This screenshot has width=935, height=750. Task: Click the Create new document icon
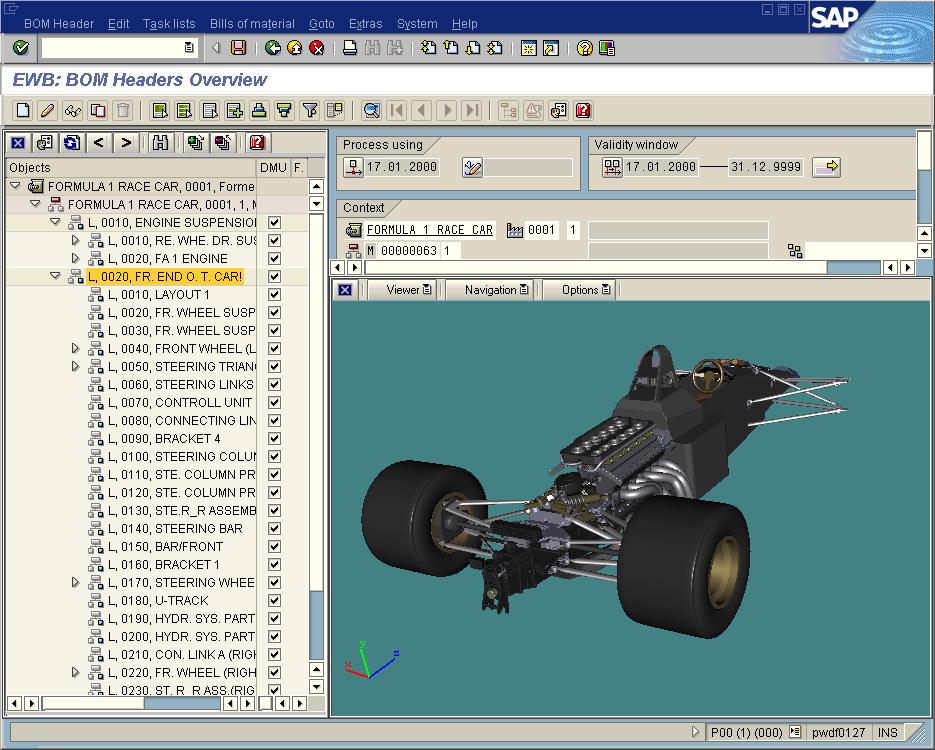tap(22, 111)
